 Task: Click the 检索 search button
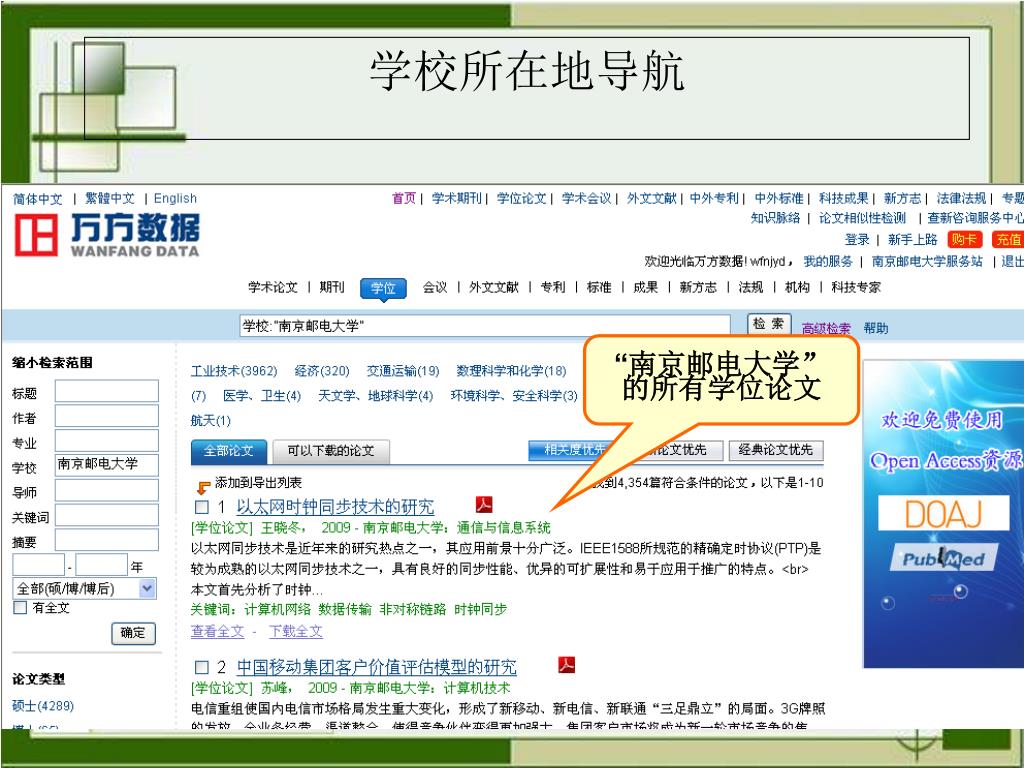(x=769, y=324)
